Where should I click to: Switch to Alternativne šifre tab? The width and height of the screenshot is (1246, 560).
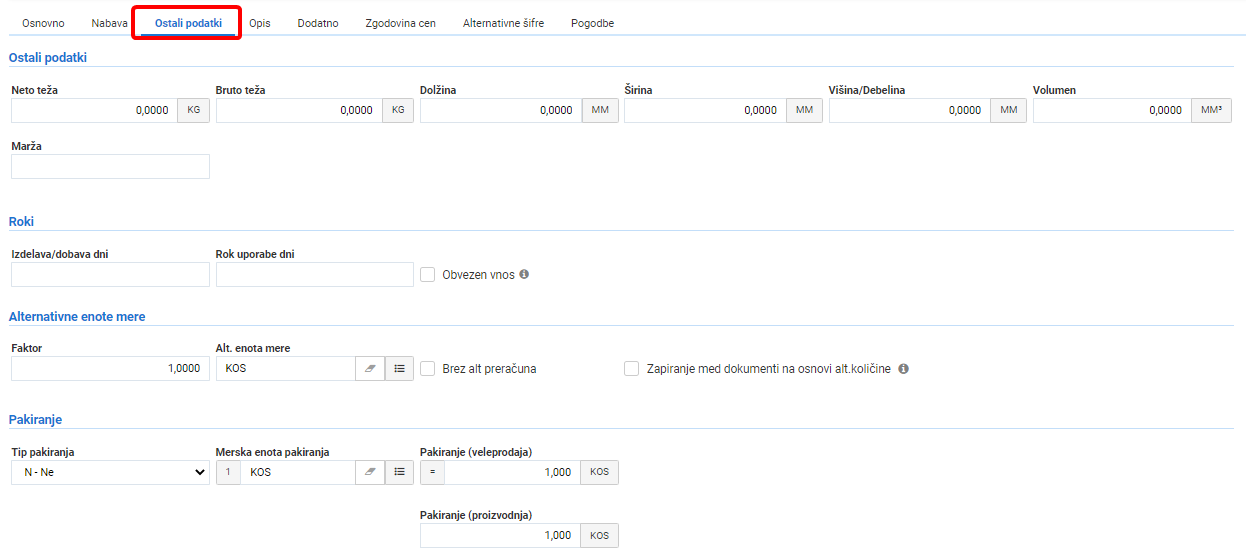[503, 23]
